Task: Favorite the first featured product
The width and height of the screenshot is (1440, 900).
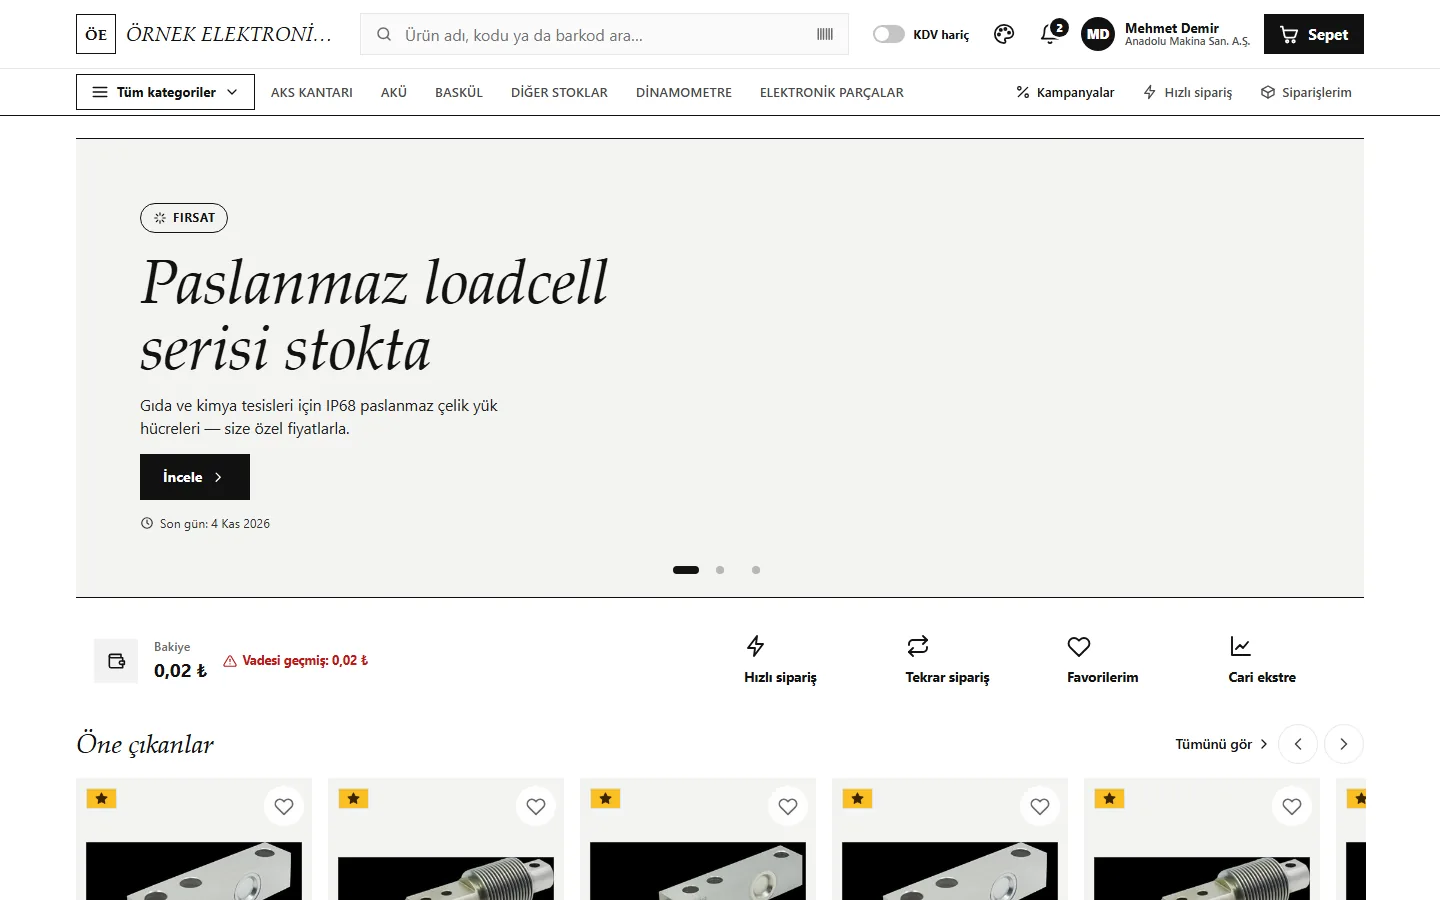Action: tap(284, 806)
